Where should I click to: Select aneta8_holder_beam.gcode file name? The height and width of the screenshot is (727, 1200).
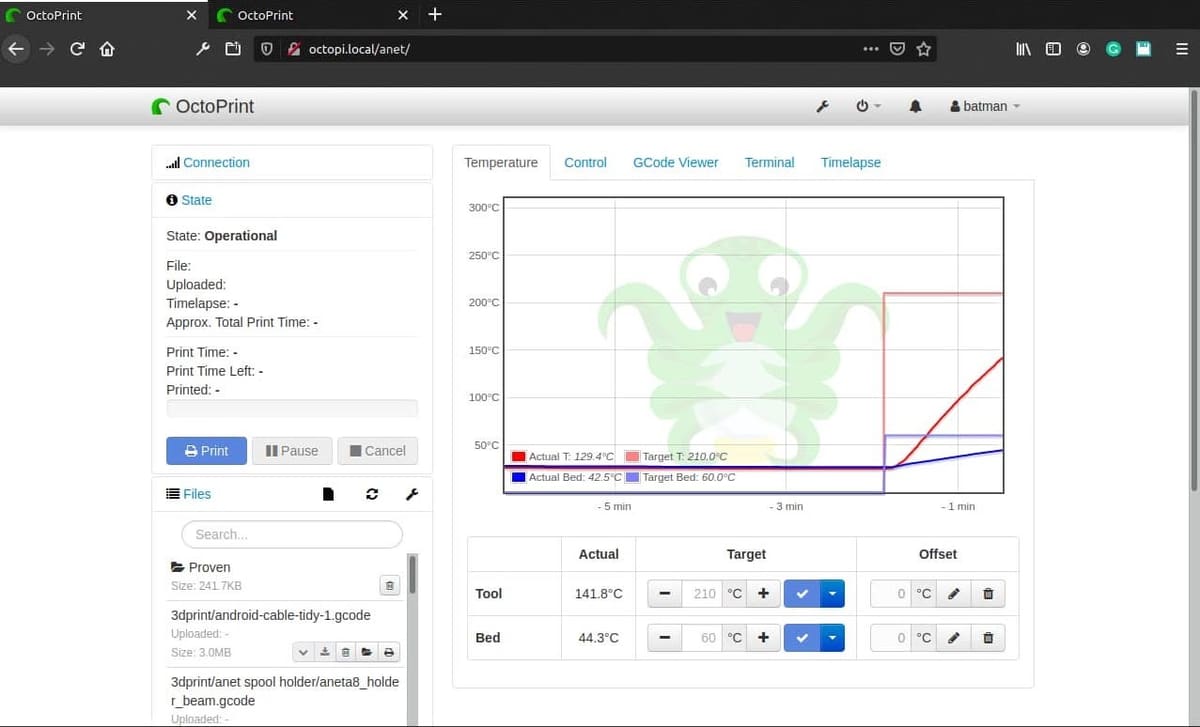[285, 691]
